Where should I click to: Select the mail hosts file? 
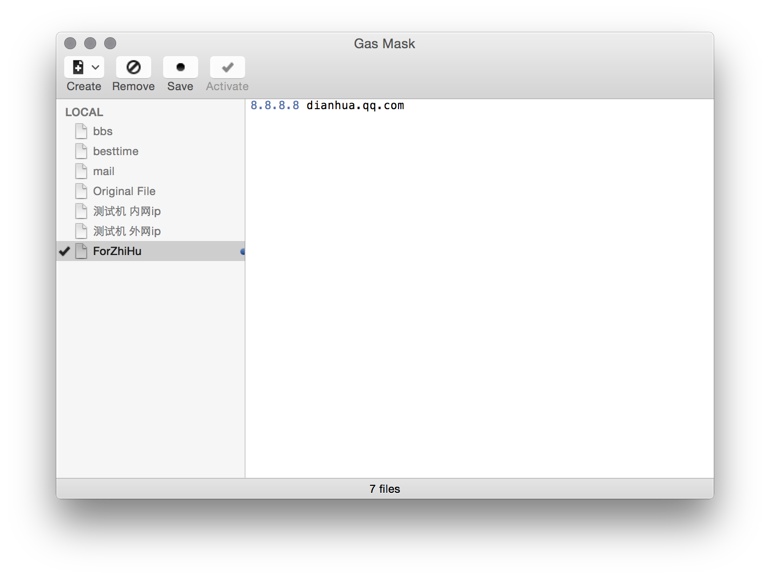[x=151, y=171]
